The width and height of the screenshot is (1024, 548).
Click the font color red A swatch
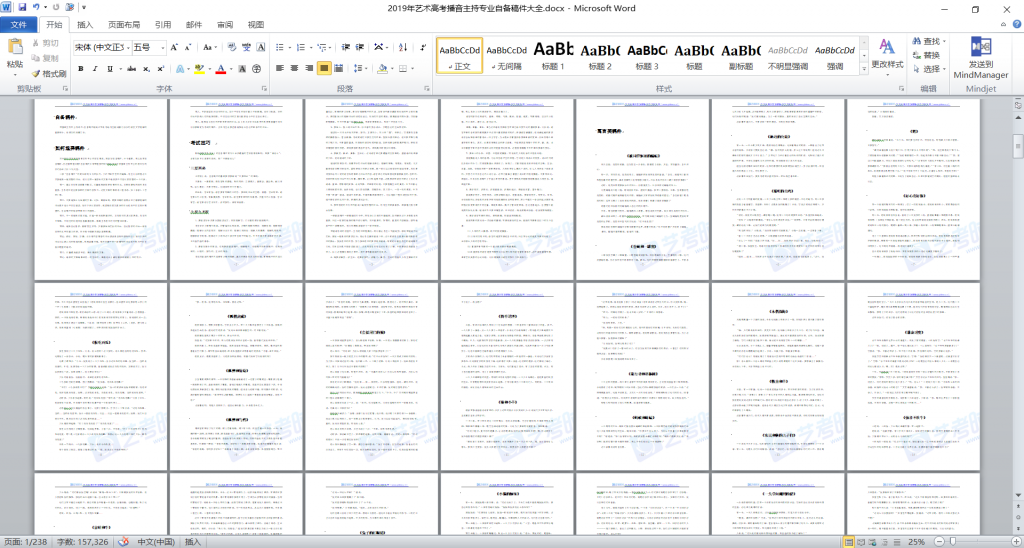pos(220,69)
